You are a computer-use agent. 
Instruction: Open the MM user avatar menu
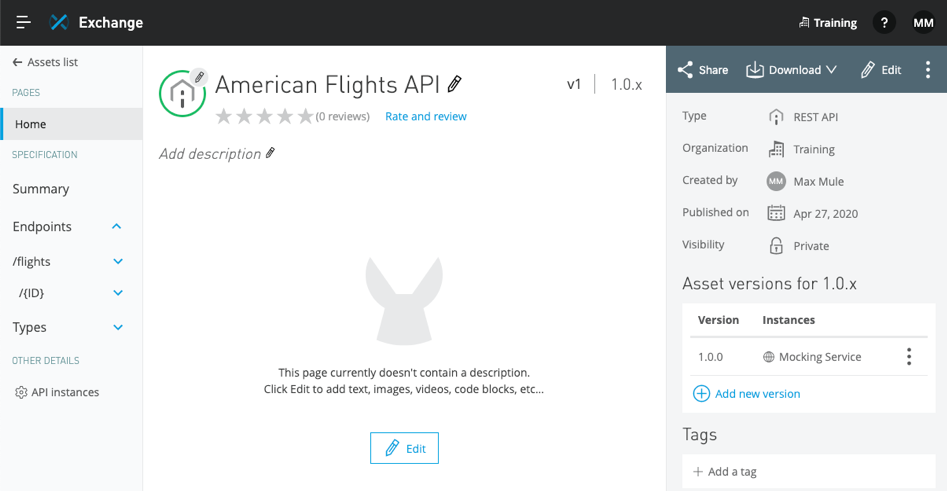click(x=923, y=23)
